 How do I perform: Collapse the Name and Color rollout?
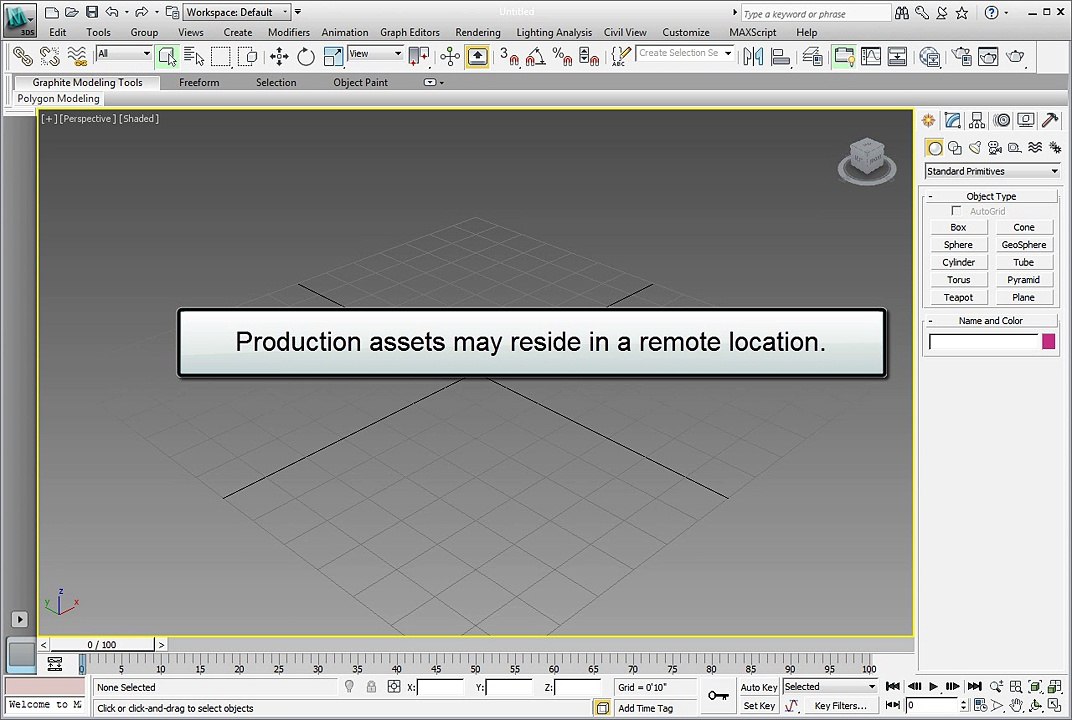[x=991, y=321]
